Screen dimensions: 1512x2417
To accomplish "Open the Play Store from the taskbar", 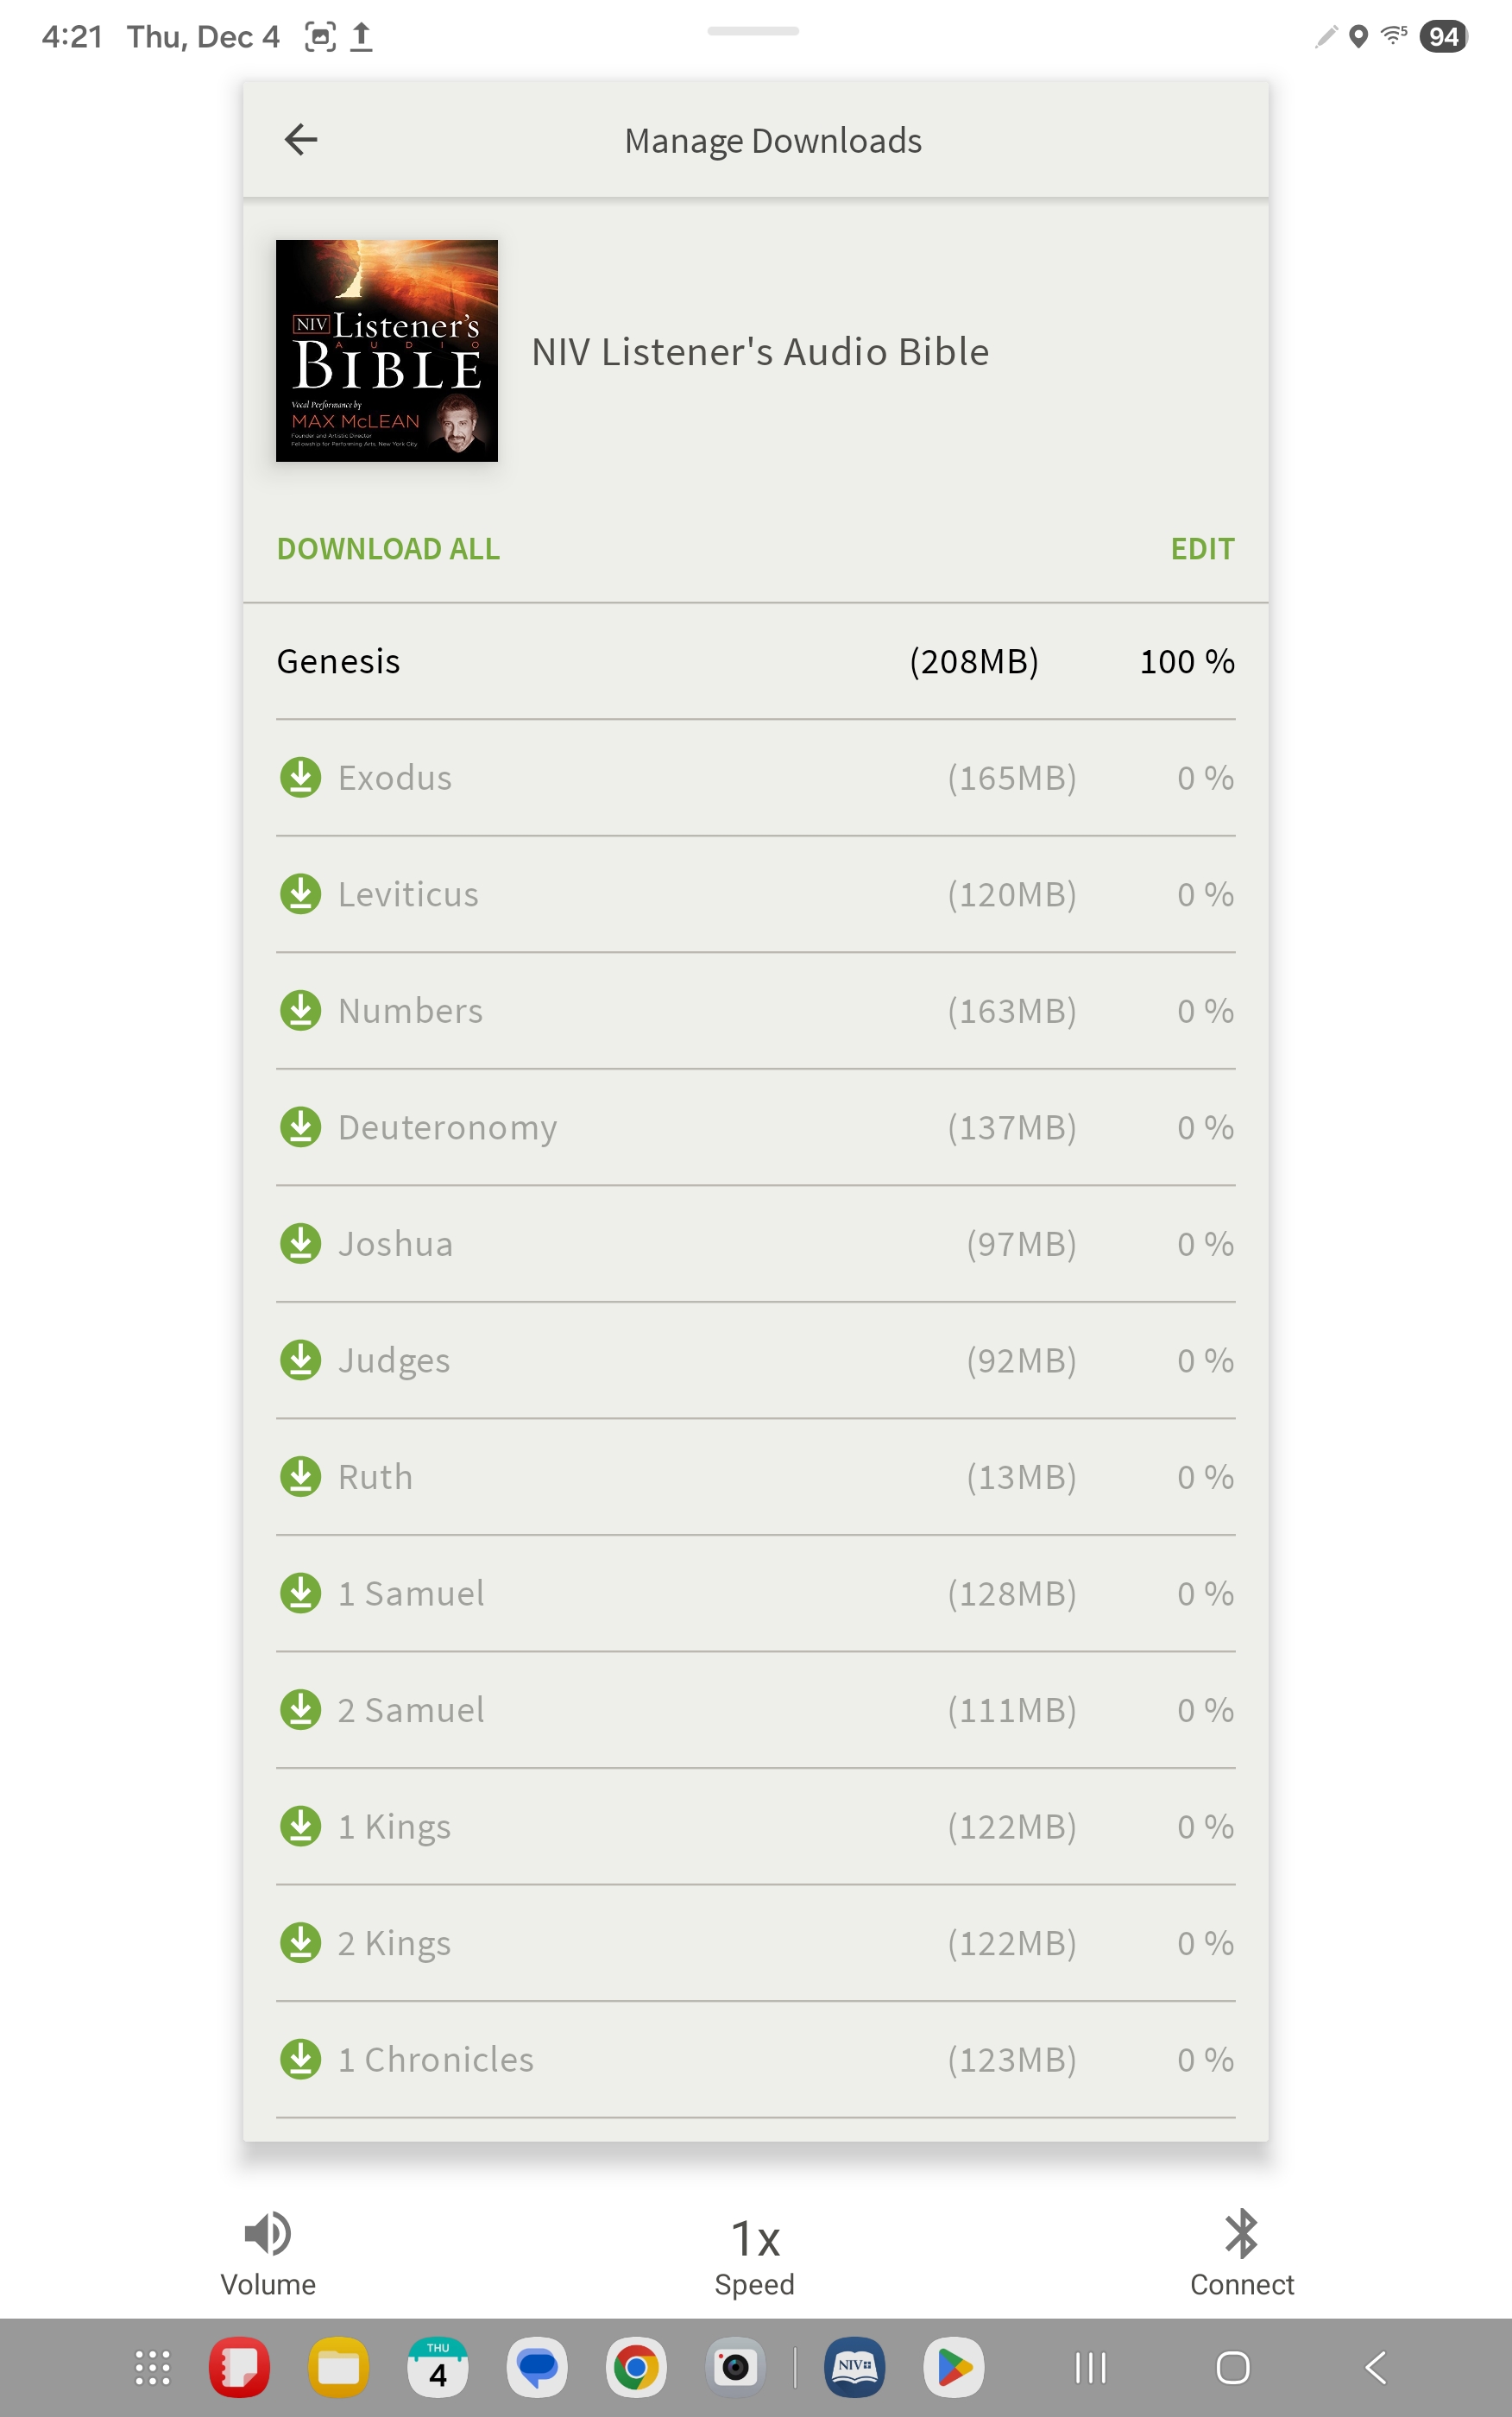I will [953, 2367].
